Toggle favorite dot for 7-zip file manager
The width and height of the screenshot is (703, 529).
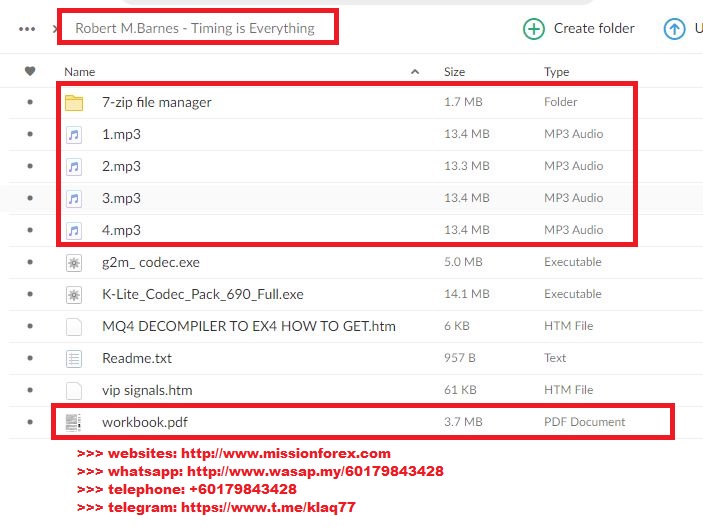tap(30, 102)
